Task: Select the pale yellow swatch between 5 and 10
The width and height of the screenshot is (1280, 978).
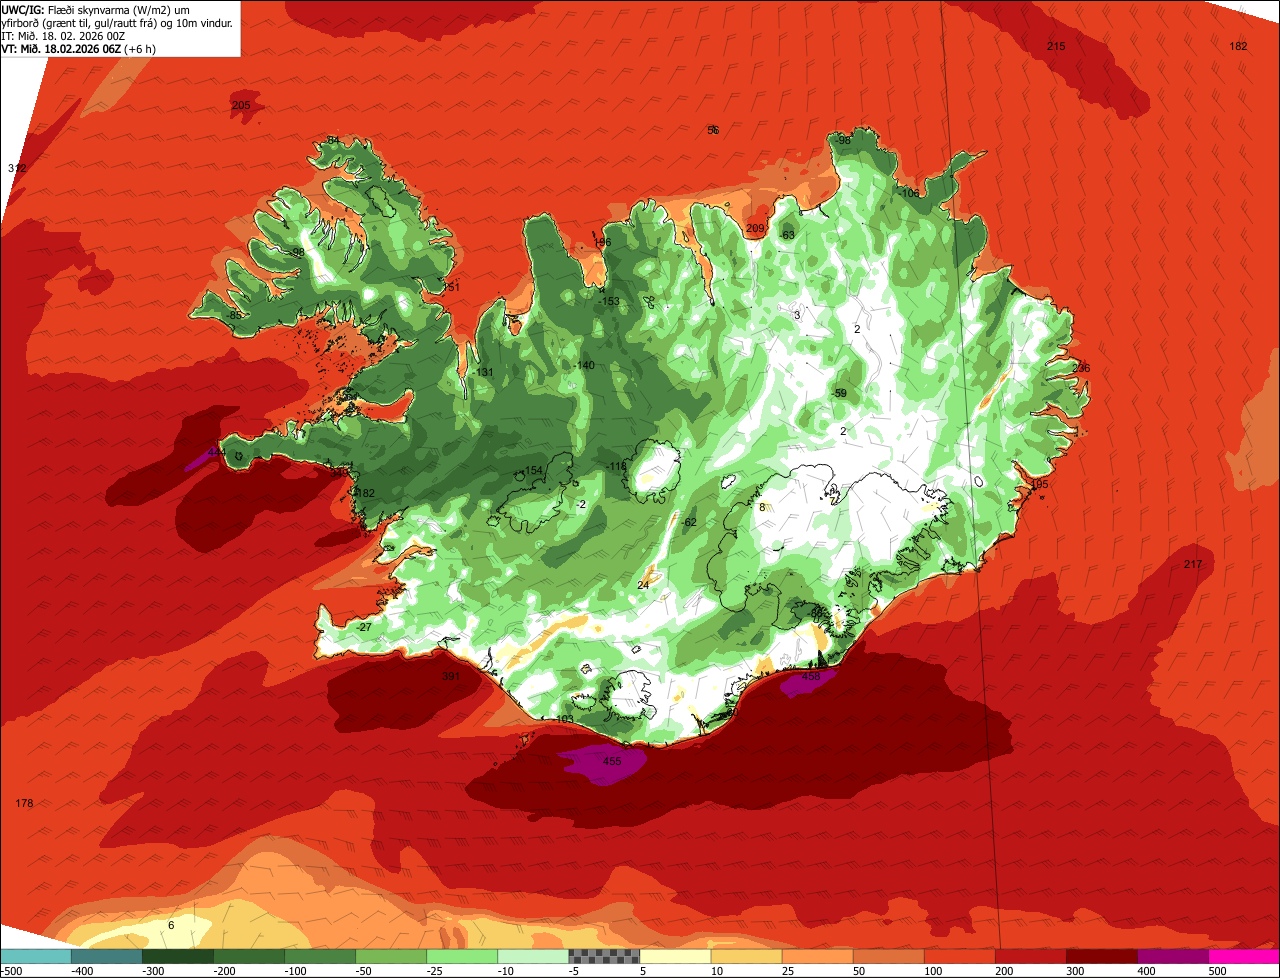Action: tap(675, 956)
